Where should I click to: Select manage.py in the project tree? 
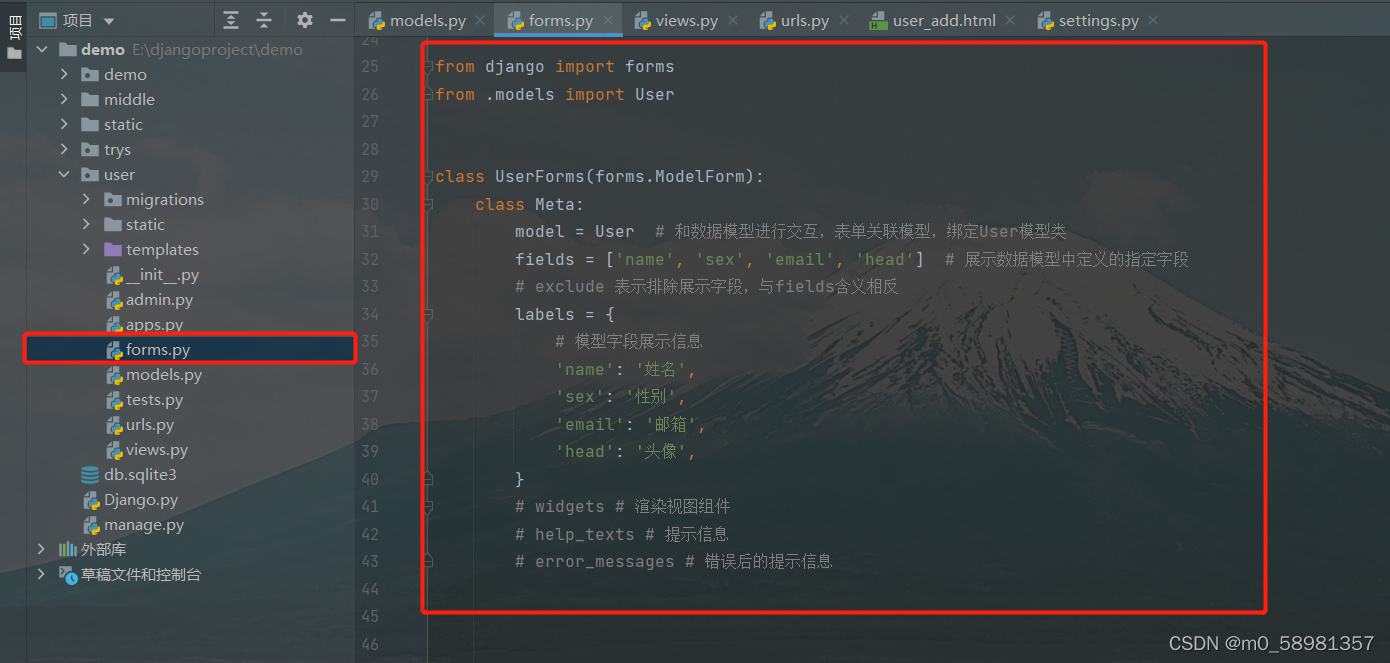(144, 524)
